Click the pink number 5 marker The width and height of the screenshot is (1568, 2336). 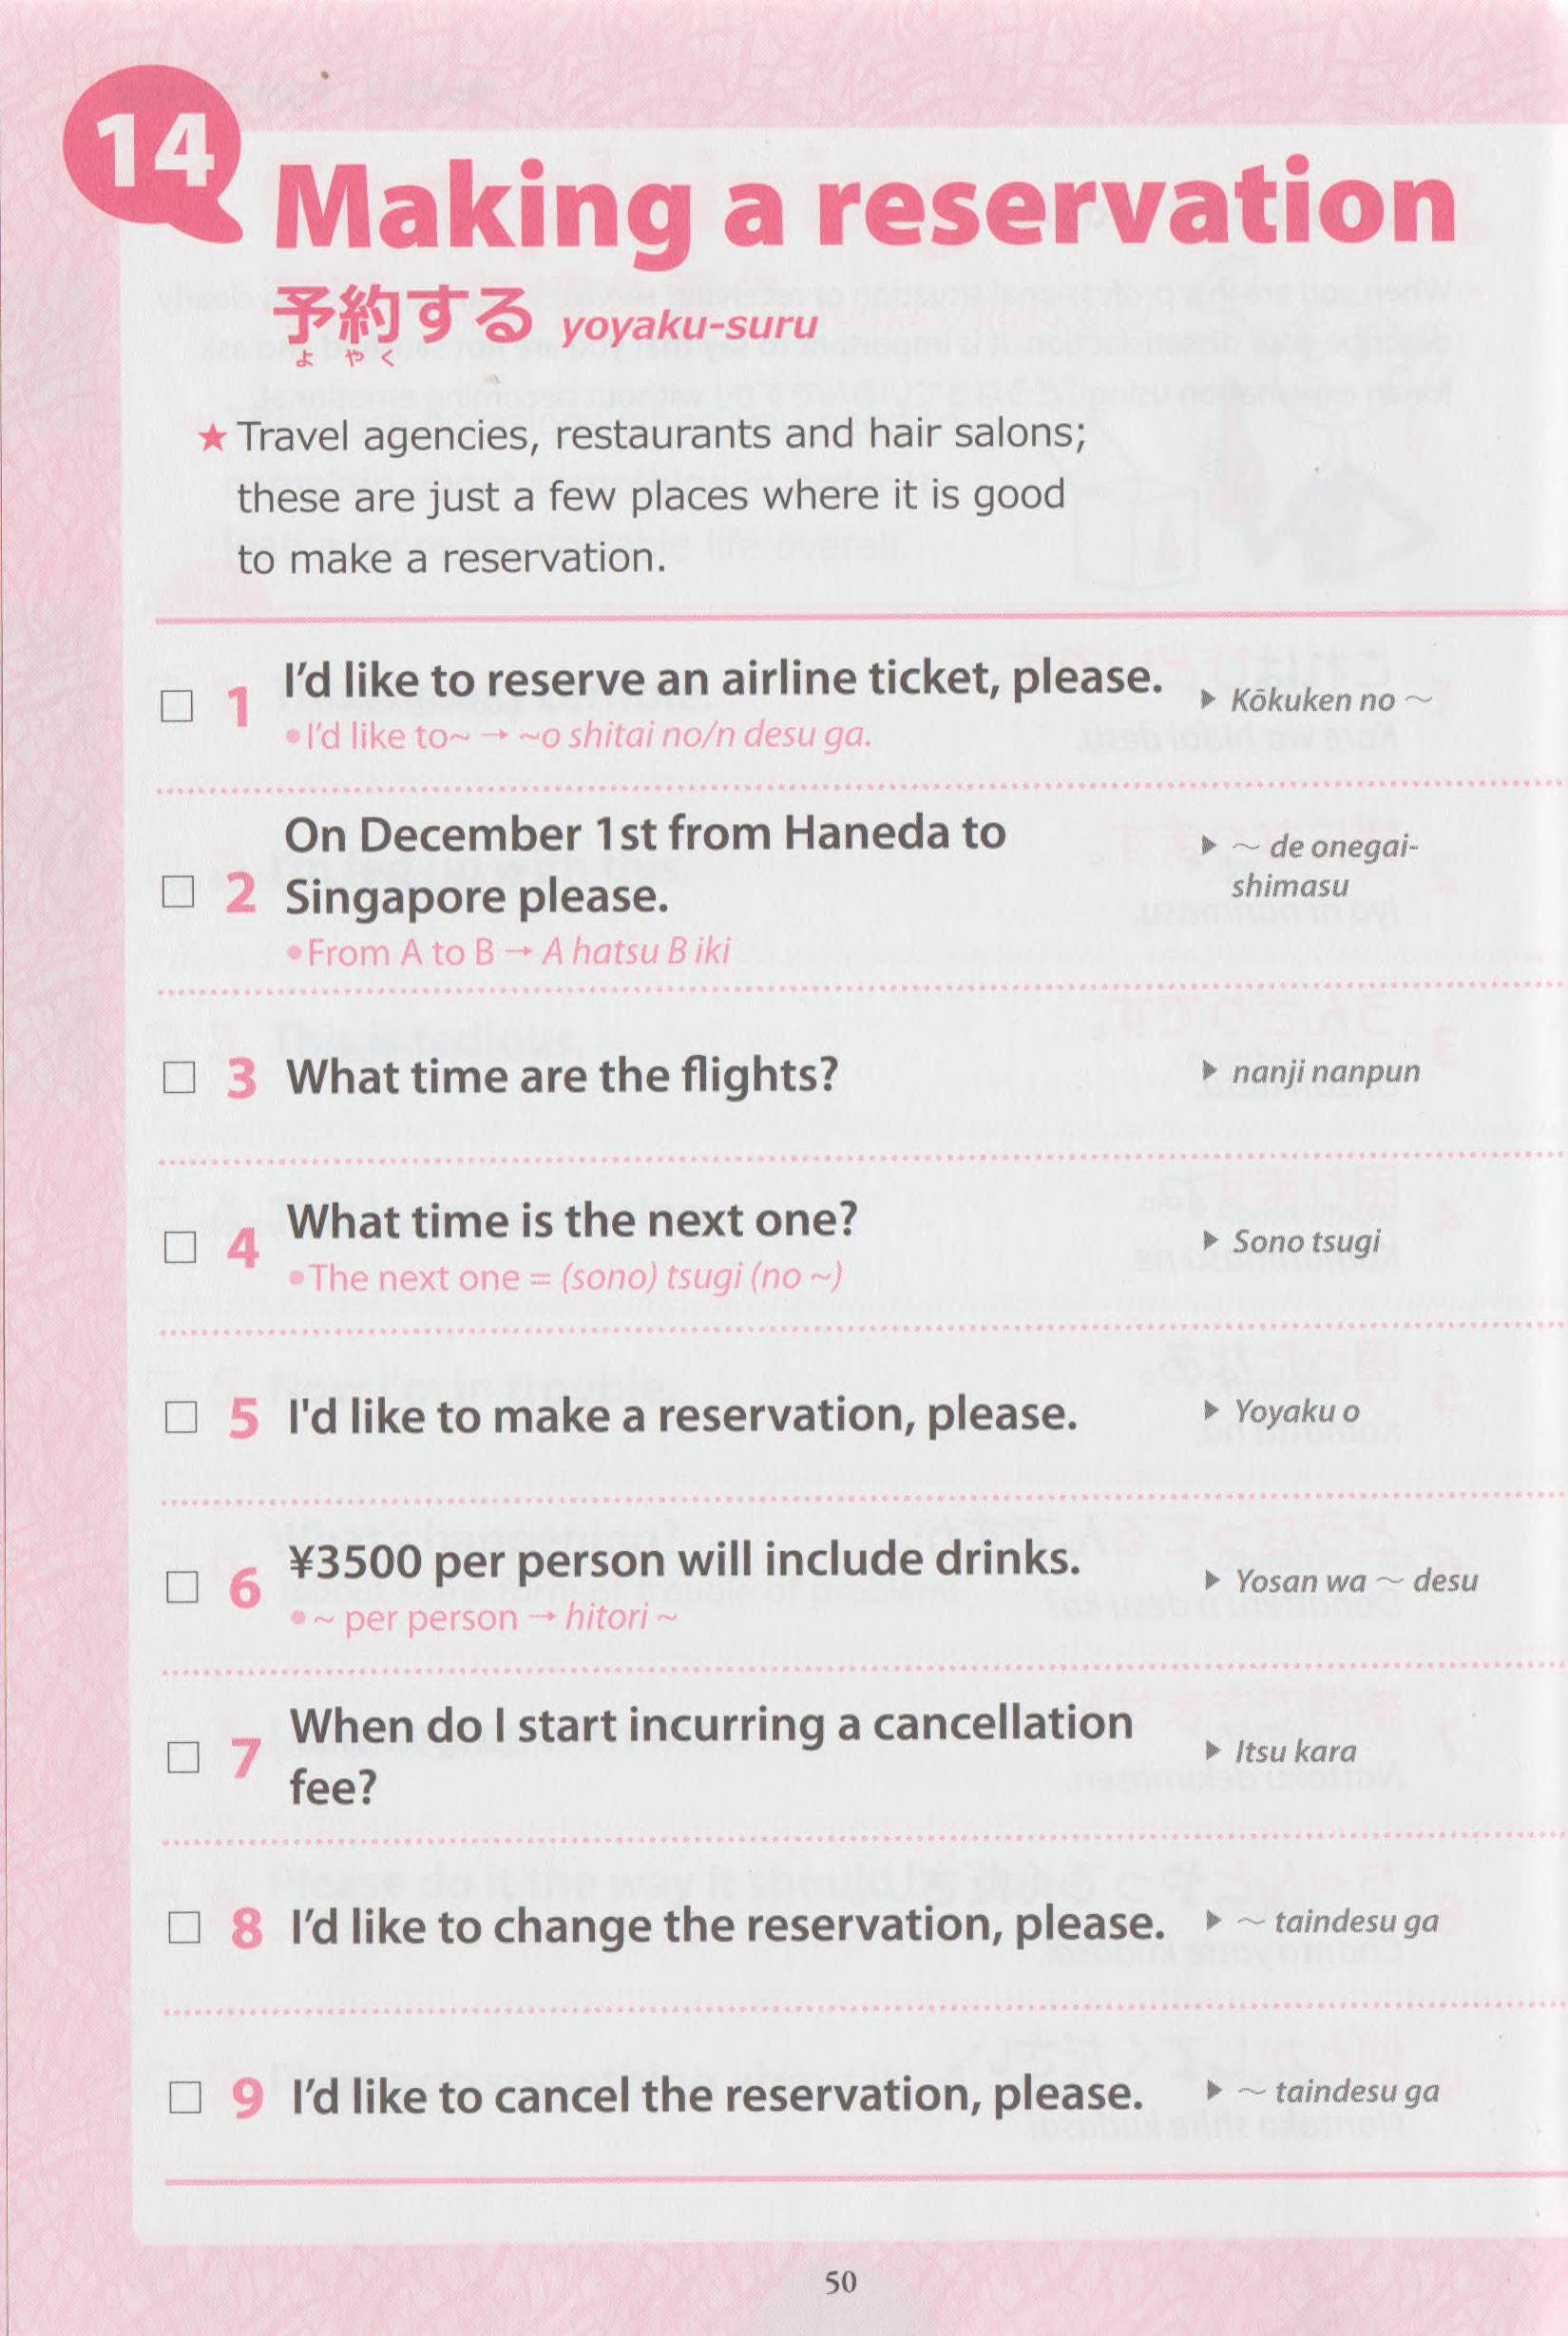(x=243, y=1417)
